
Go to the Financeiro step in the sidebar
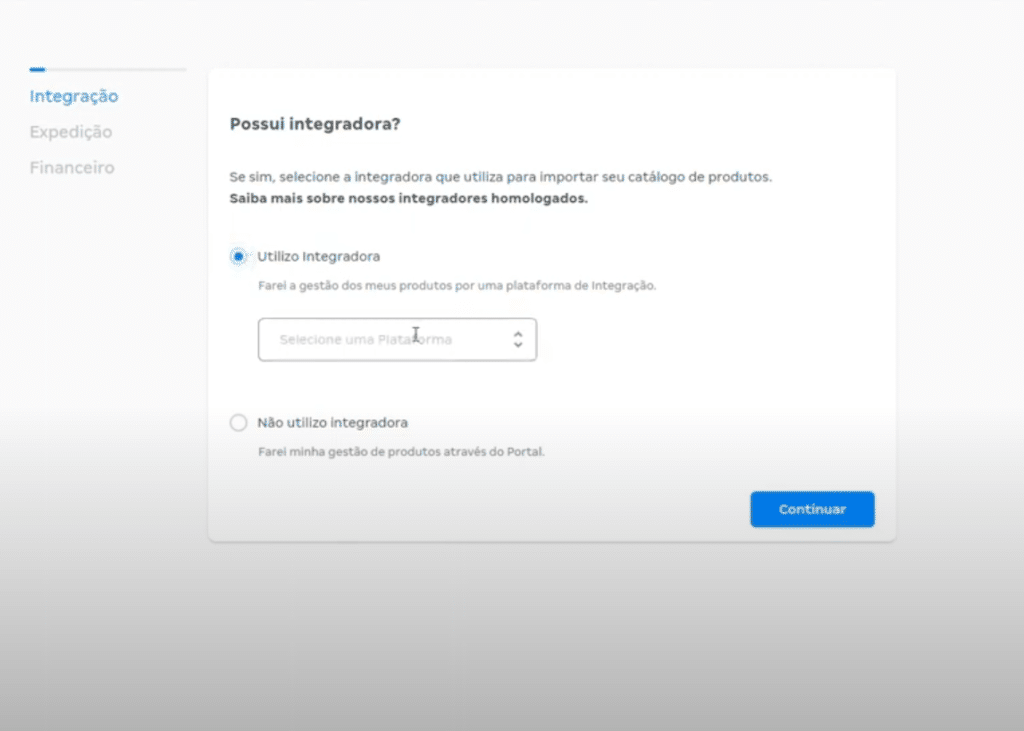[72, 168]
